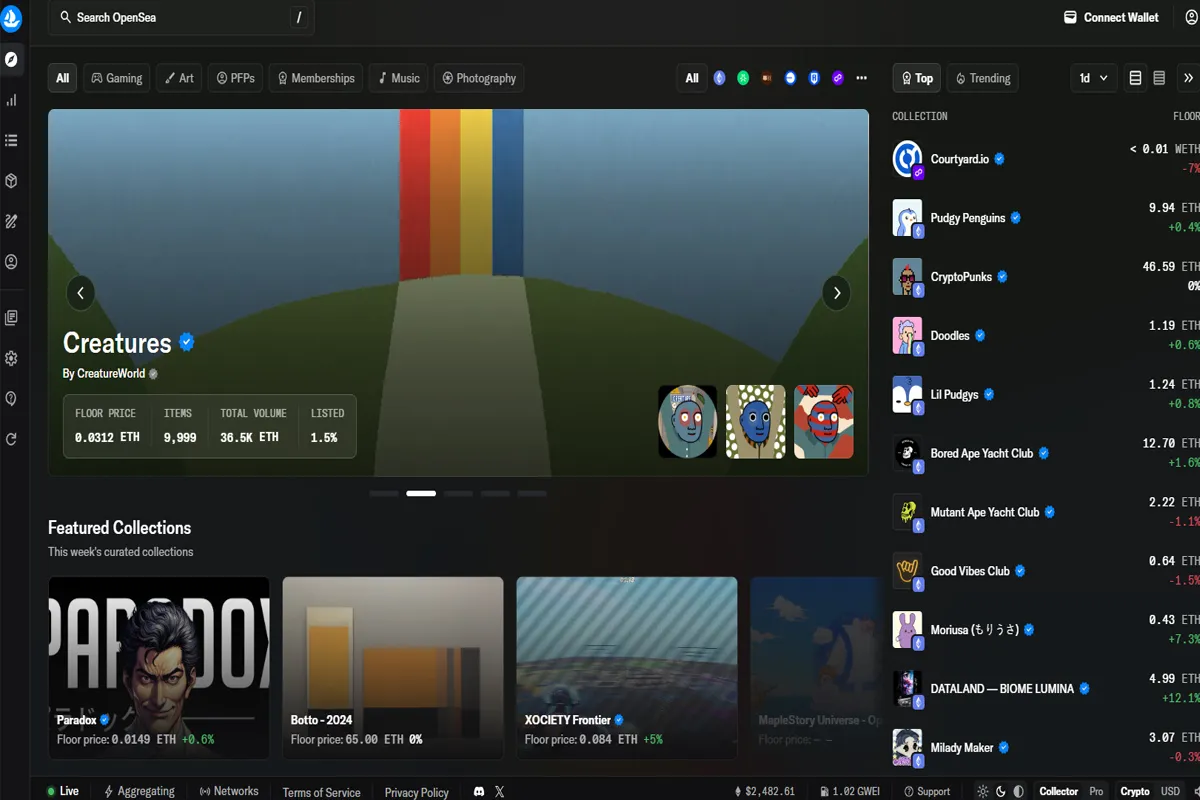Click the refresh arrow icon in sidebar
1200x800 pixels.
(x=12, y=439)
